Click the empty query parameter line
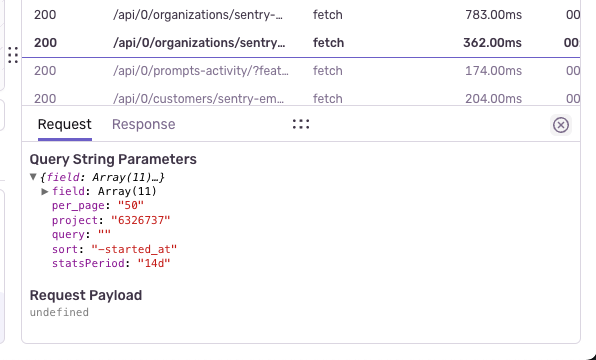This screenshot has width=596, height=360. [81, 235]
